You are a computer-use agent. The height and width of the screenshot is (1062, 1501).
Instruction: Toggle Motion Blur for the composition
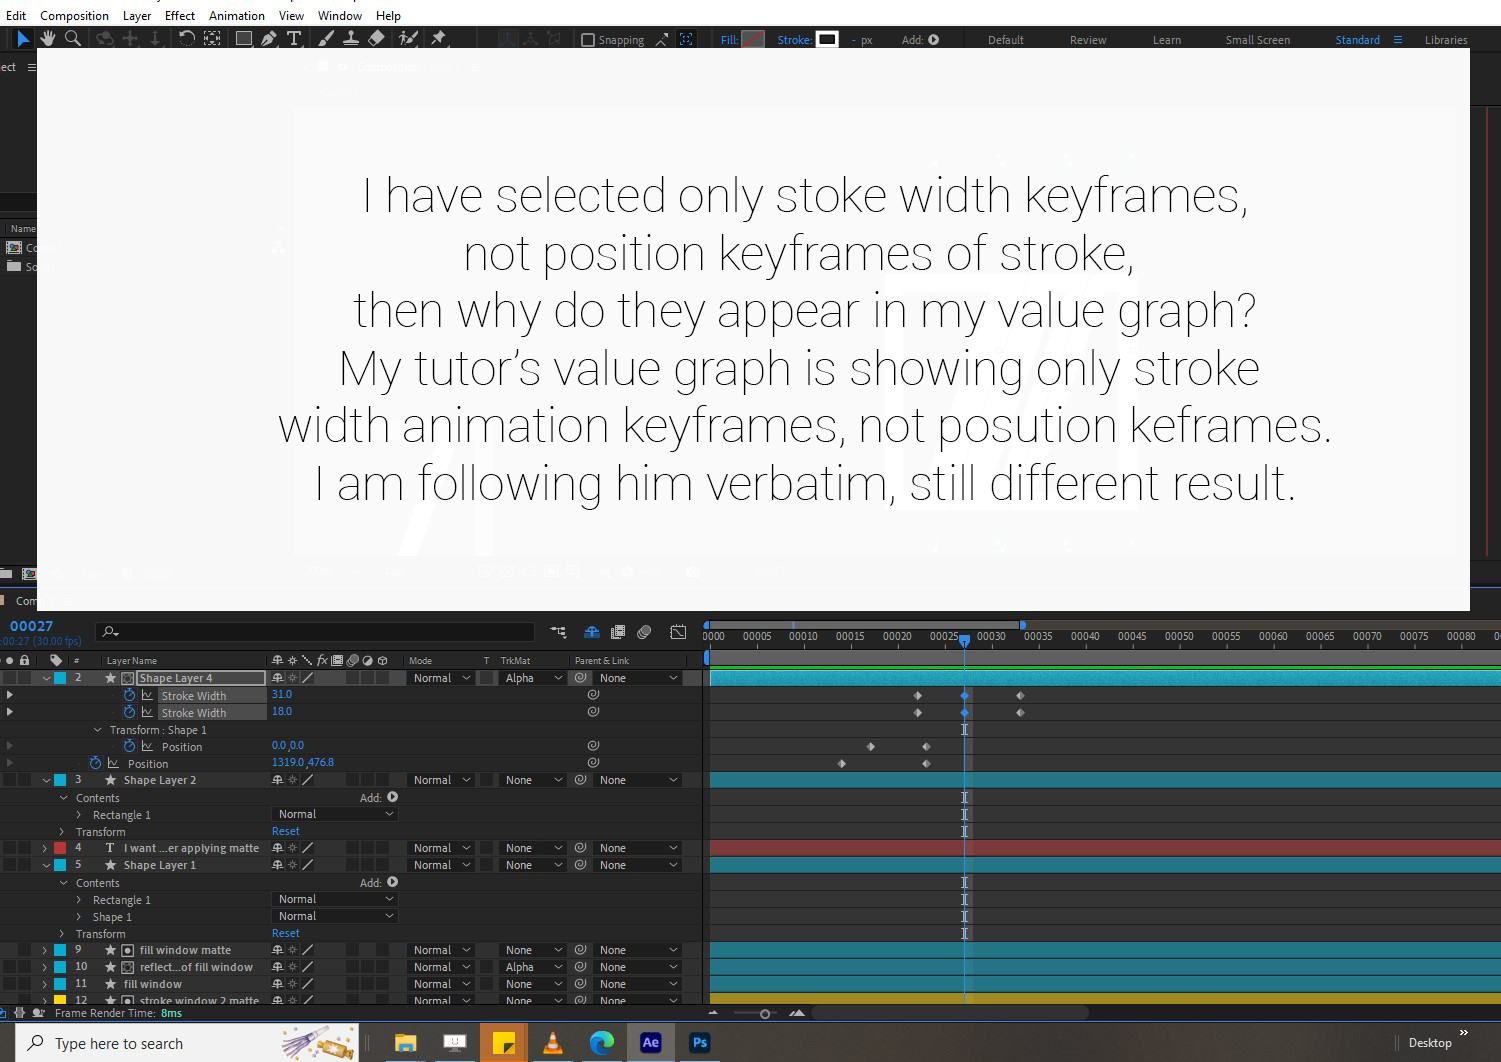click(644, 632)
